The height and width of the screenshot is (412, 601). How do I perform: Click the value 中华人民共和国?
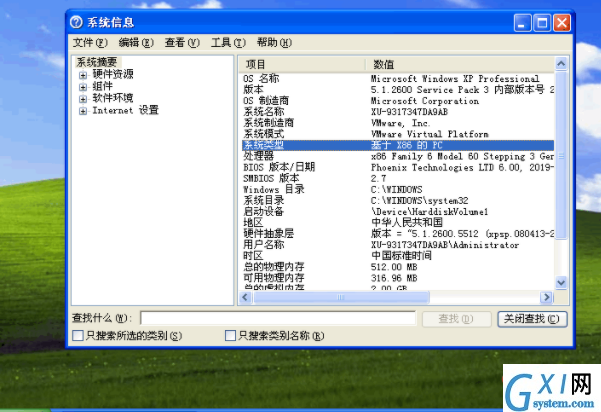pos(407,223)
